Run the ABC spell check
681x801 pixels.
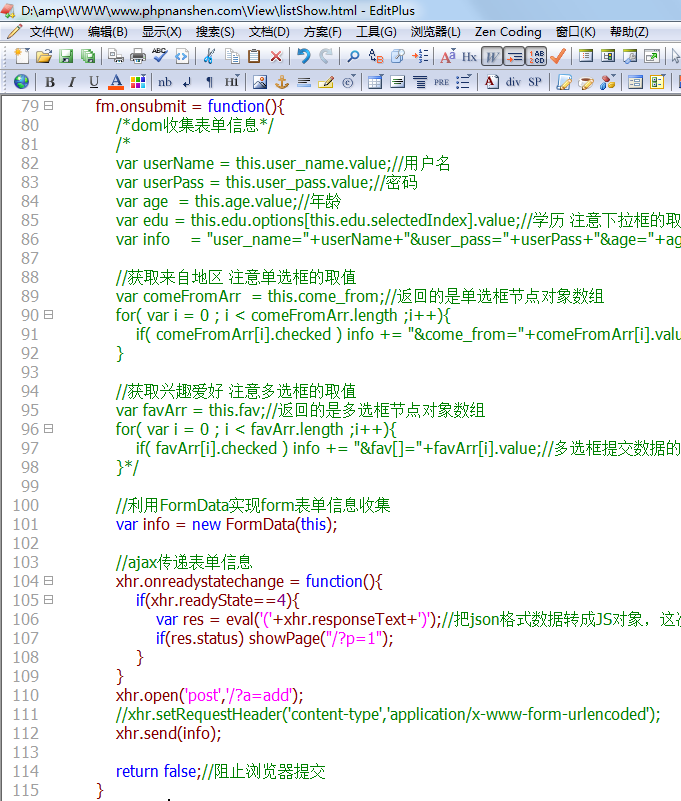(x=160, y=56)
